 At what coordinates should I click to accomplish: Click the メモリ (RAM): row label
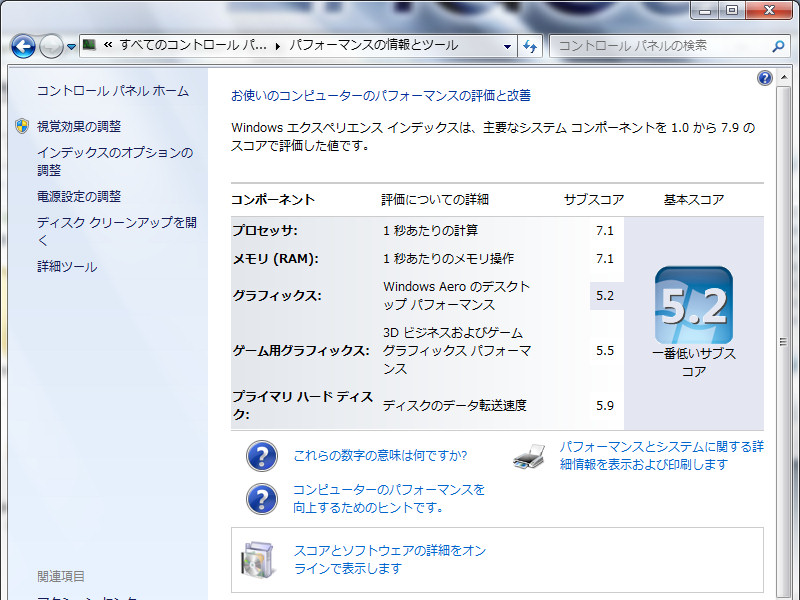click(276, 259)
